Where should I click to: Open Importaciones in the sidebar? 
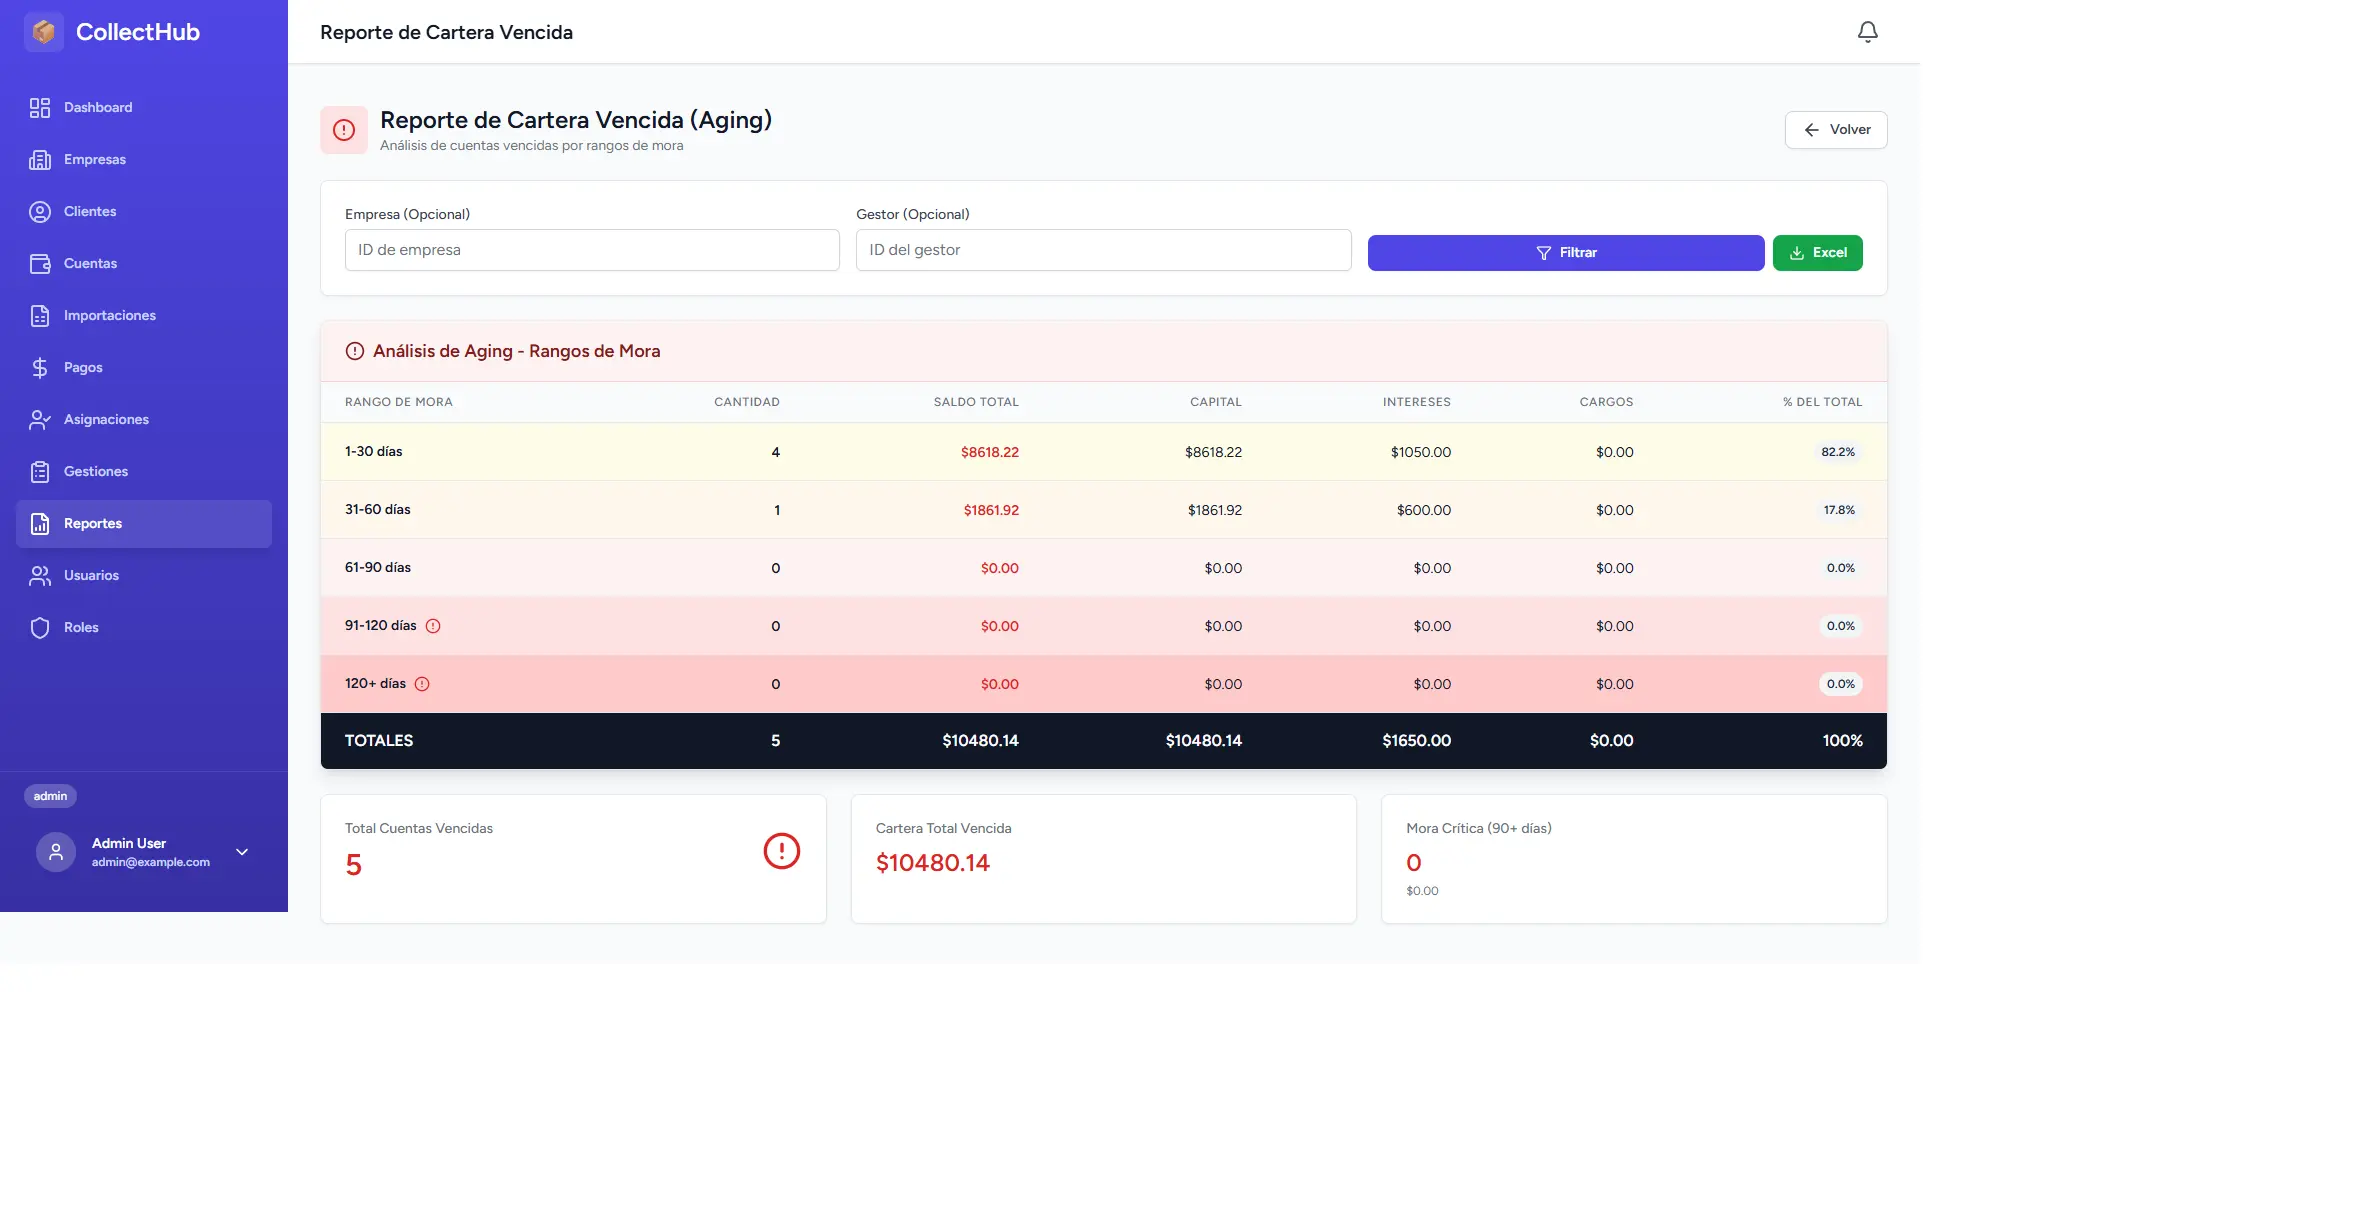pos(110,316)
